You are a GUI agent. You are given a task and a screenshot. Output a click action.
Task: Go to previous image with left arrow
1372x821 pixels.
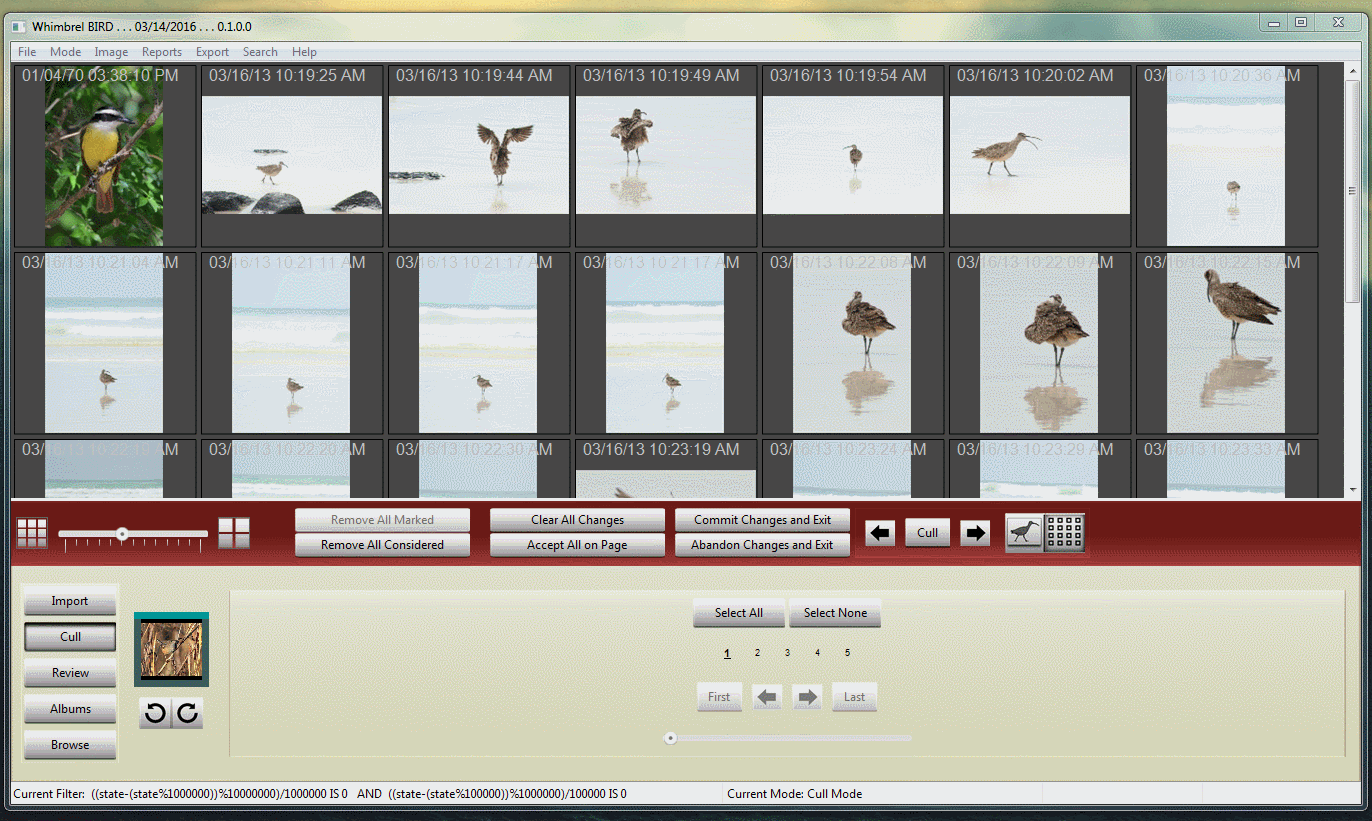click(x=880, y=533)
